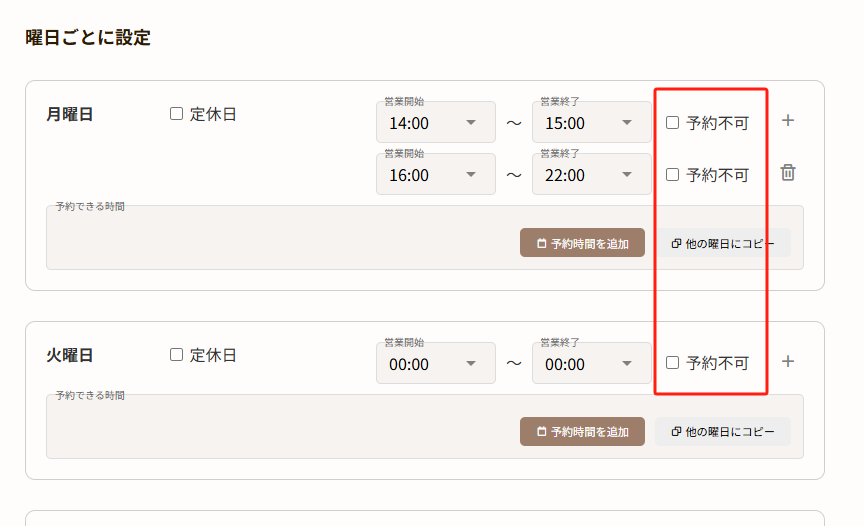The image size is (864, 526).
Task: Check Monday's 定休日 checkbox
Action: pyautogui.click(x=177, y=114)
